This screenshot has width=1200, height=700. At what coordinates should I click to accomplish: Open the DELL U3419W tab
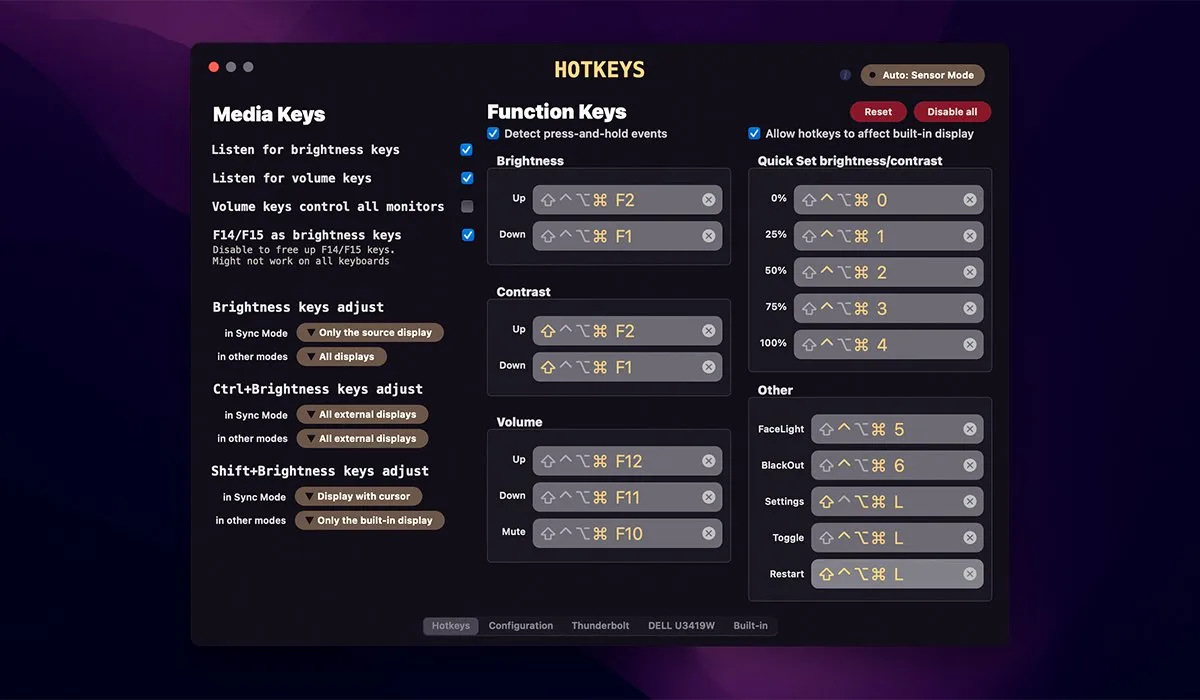(x=681, y=626)
